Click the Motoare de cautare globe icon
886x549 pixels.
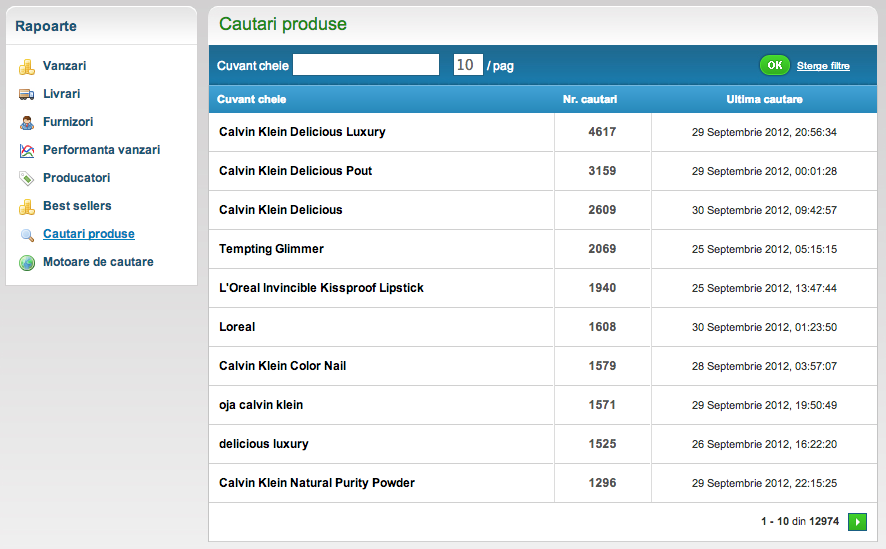(27, 263)
